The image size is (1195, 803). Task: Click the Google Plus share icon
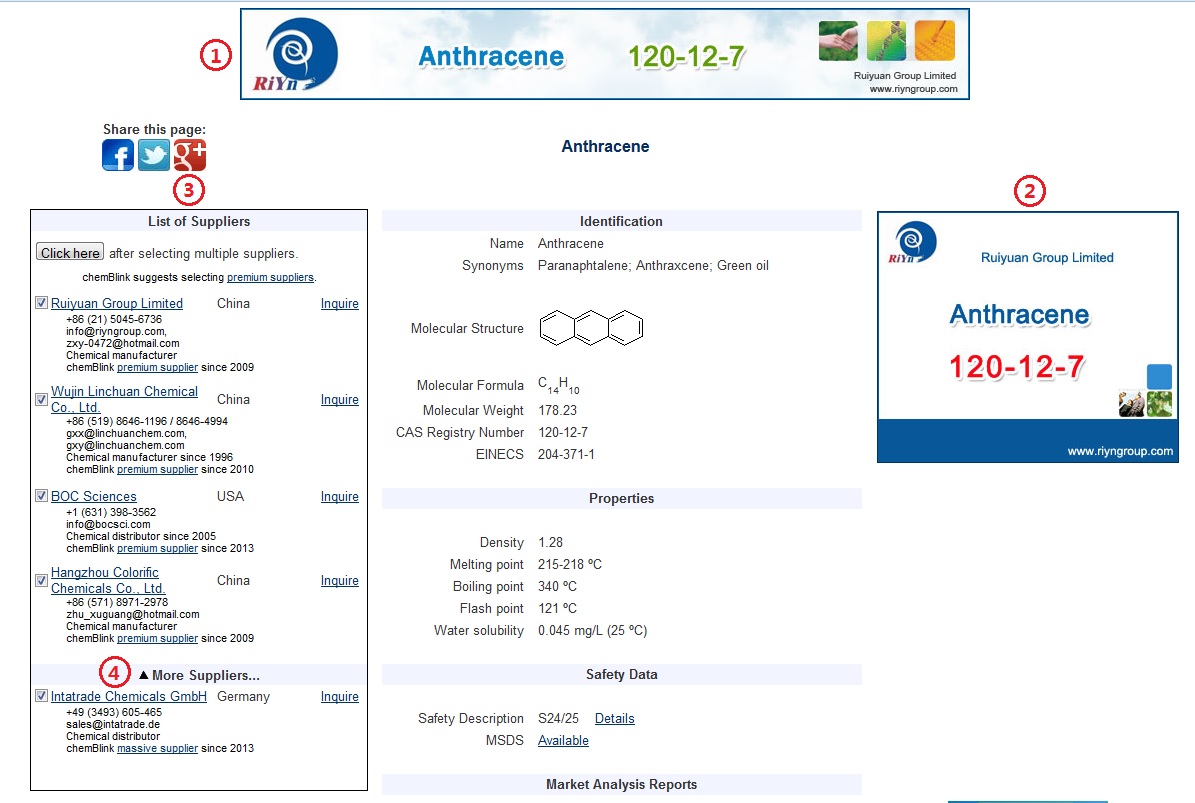point(190,155)
